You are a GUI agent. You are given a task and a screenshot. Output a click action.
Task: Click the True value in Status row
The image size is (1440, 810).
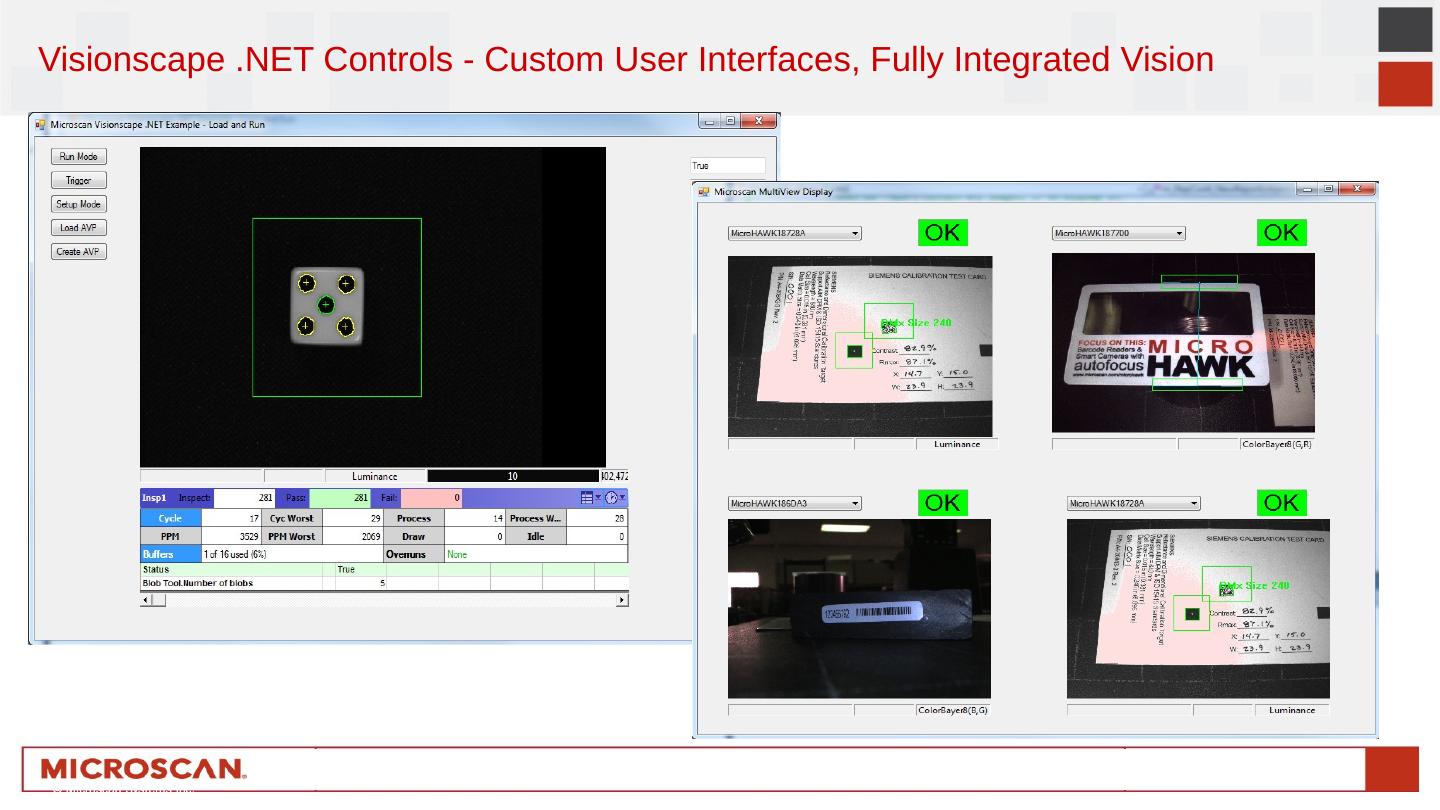(346, 569)
